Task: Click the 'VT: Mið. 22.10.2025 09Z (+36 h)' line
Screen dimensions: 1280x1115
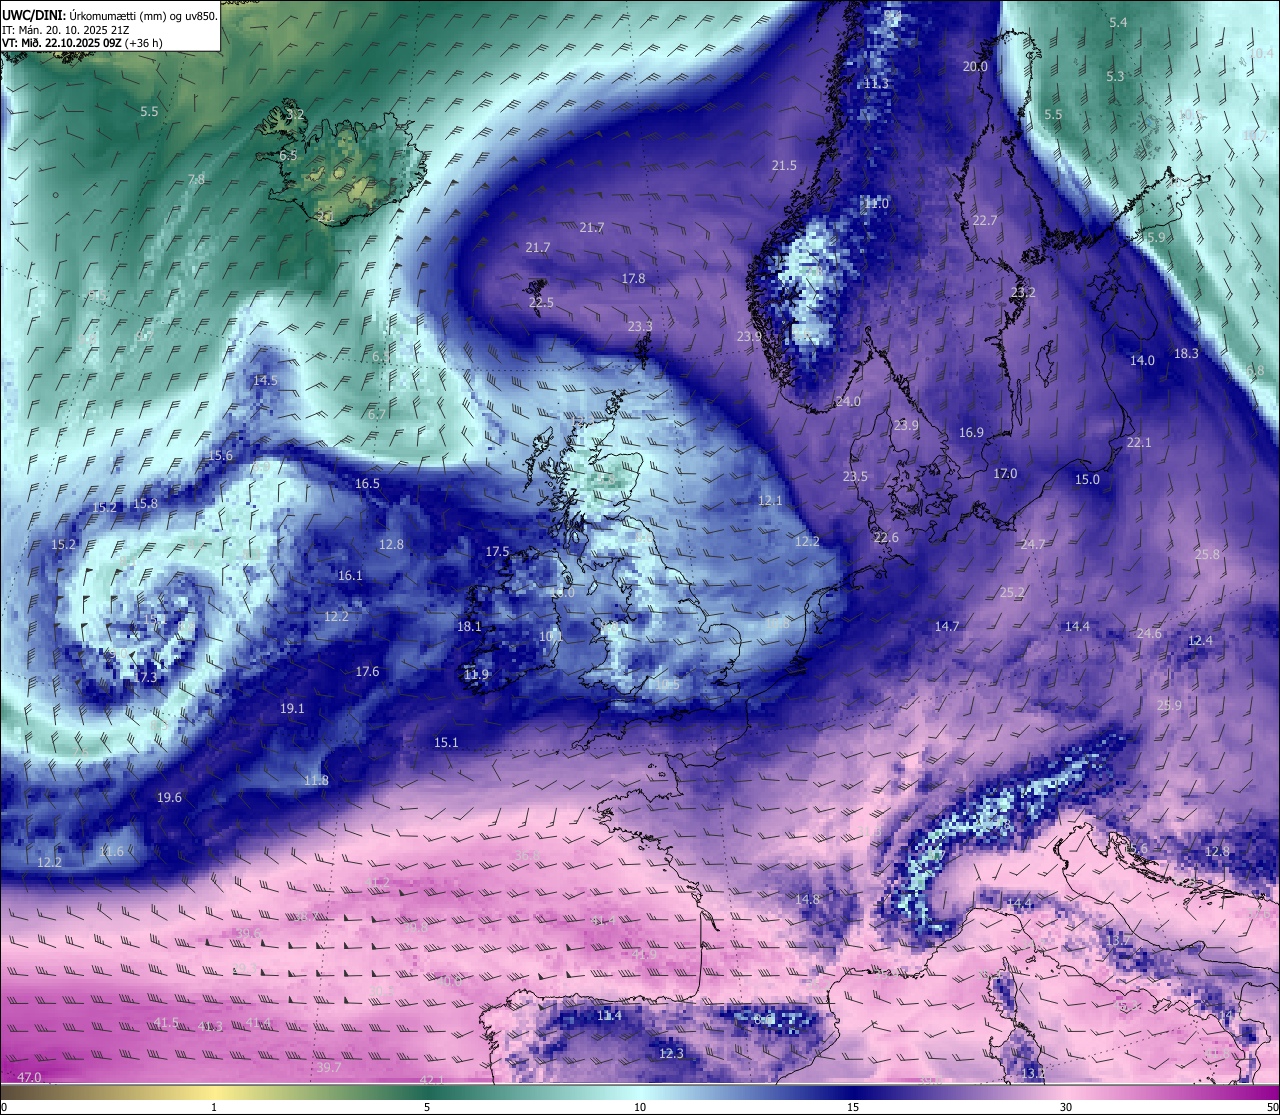Action: (82, 43)
